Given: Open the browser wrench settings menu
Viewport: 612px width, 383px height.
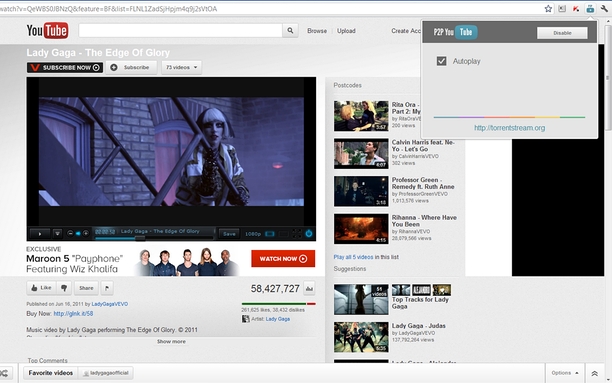Looking at the screenshot, I should pos(604,9).
